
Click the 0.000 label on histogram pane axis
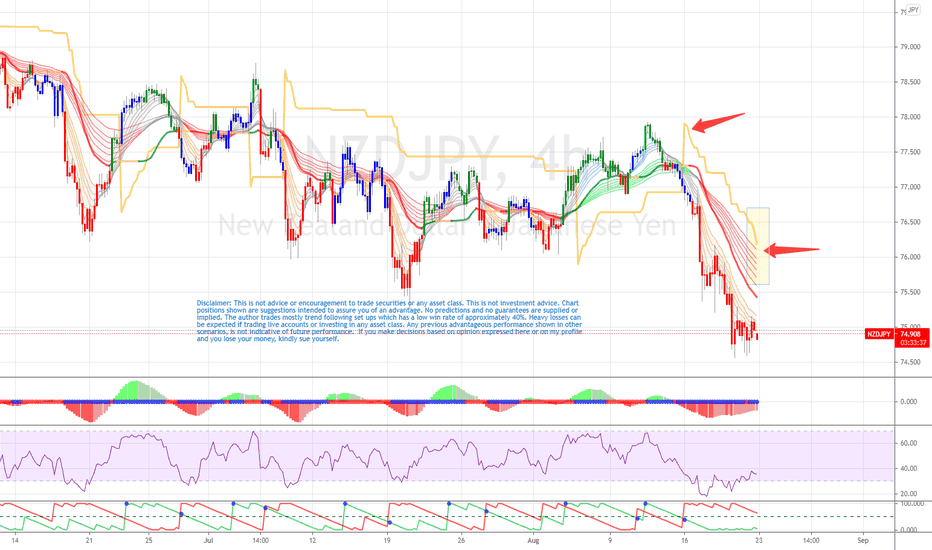(x=909, y=402)
